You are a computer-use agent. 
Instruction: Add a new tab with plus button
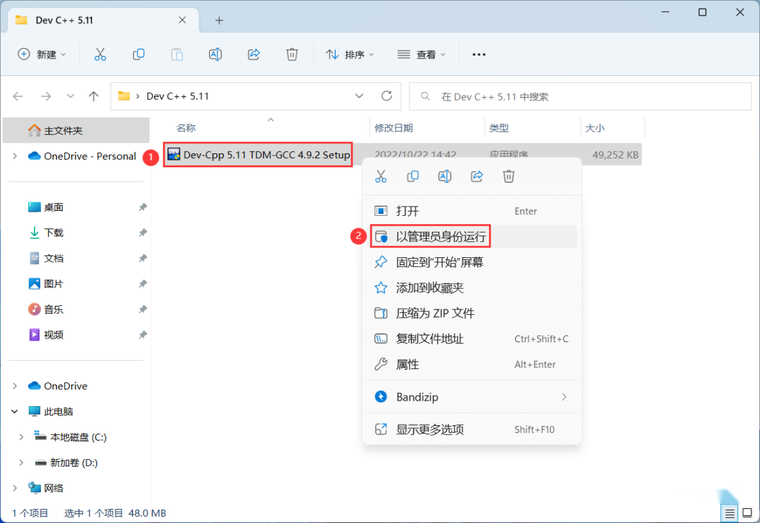pyautogui.click(x=219, y=20)
